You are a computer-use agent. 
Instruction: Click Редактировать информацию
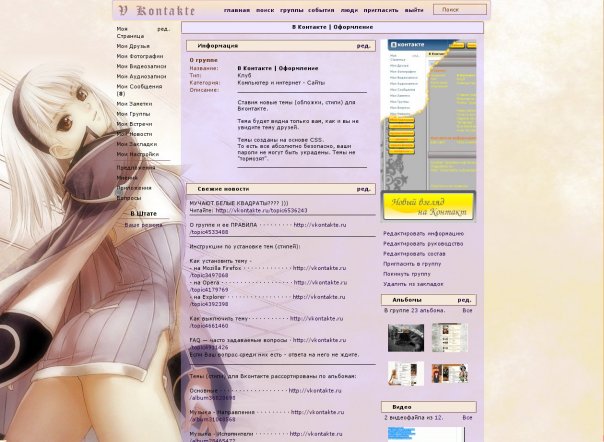pos(423,234)
